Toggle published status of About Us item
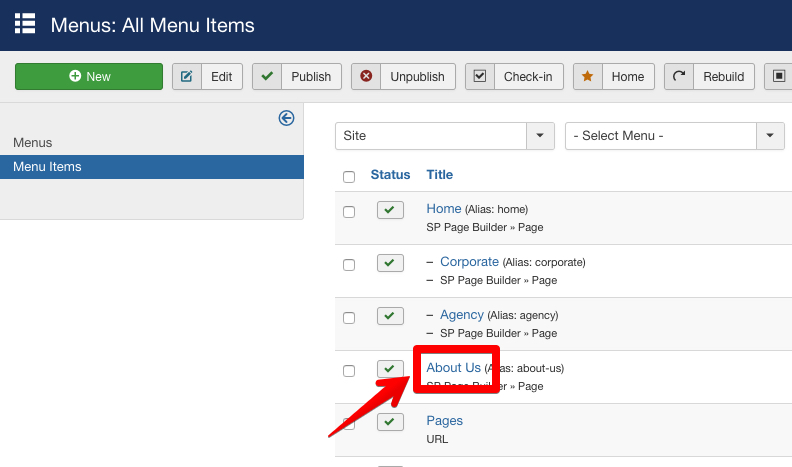This screenshot has width=792, height=467. point(390,369)
